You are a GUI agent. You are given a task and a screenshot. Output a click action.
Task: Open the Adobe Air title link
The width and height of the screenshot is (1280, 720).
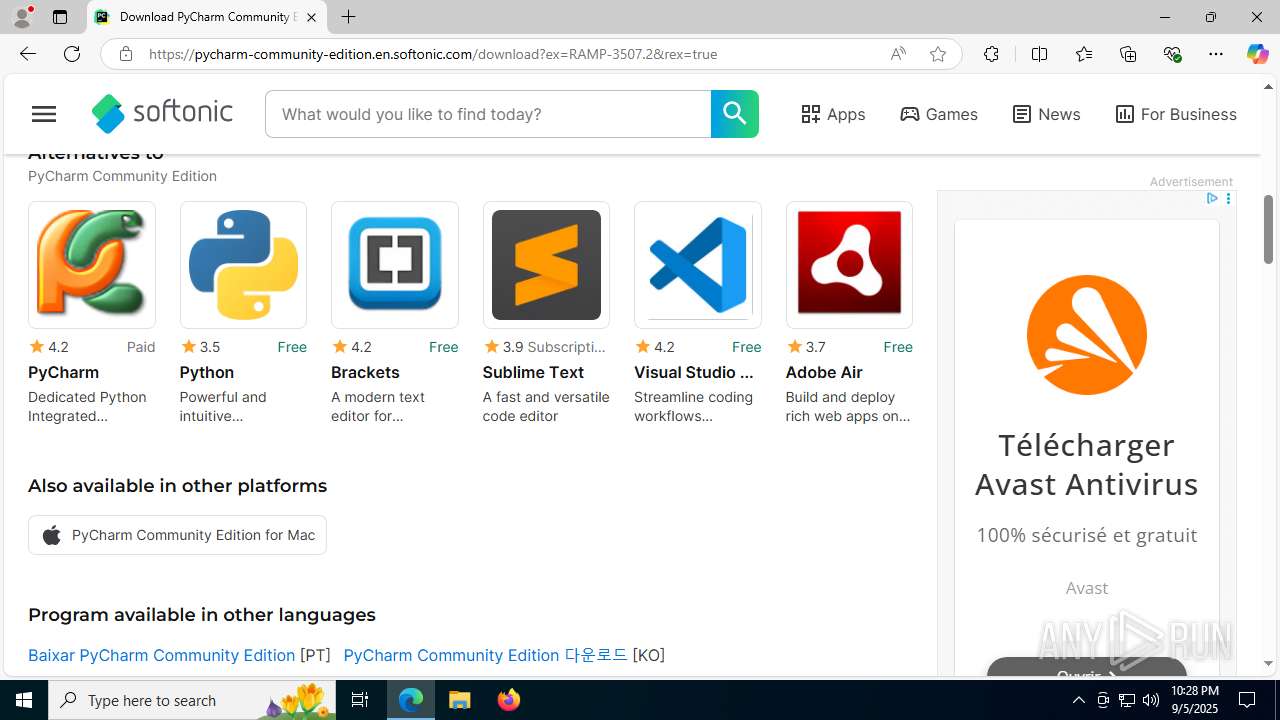(824, 372)
